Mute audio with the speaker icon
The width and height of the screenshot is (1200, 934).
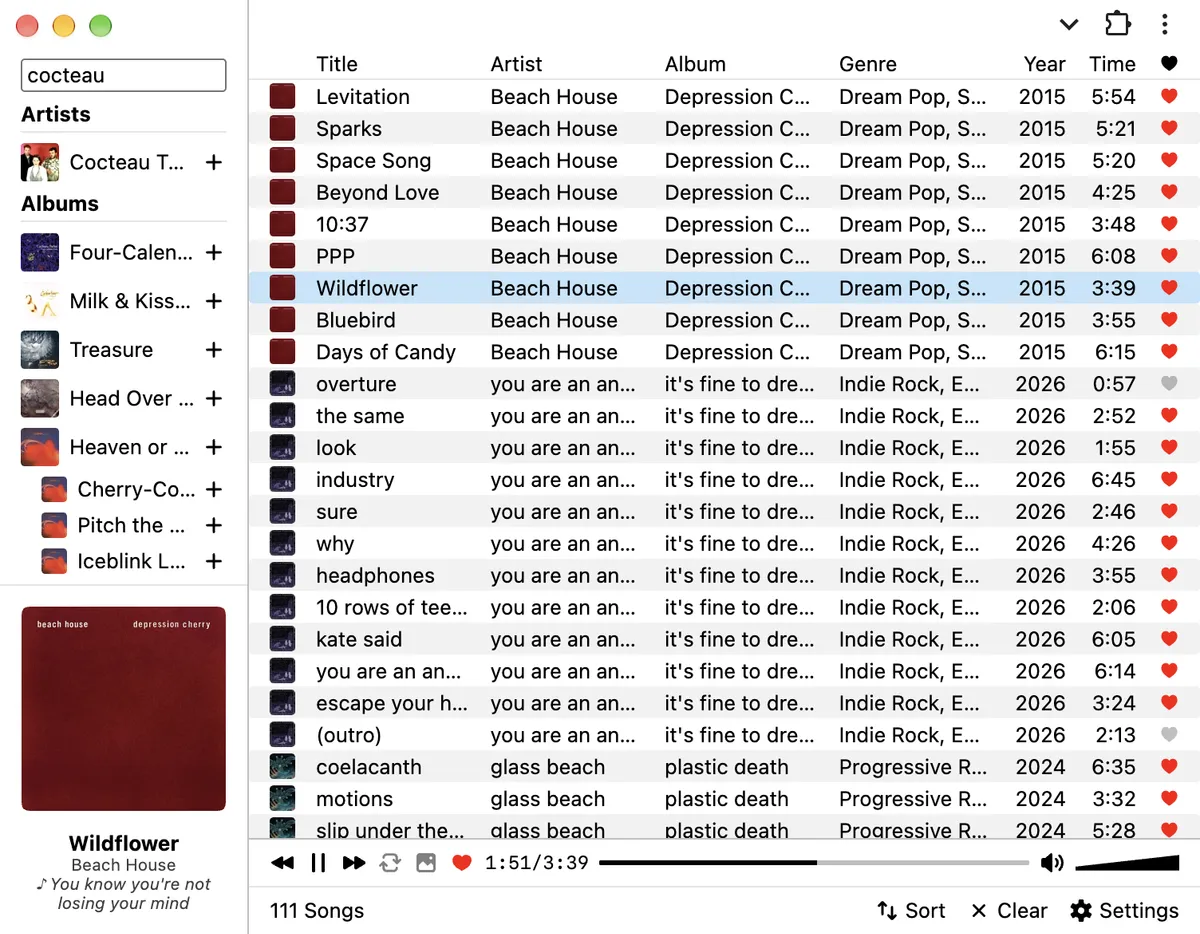tap(1052, 863)
